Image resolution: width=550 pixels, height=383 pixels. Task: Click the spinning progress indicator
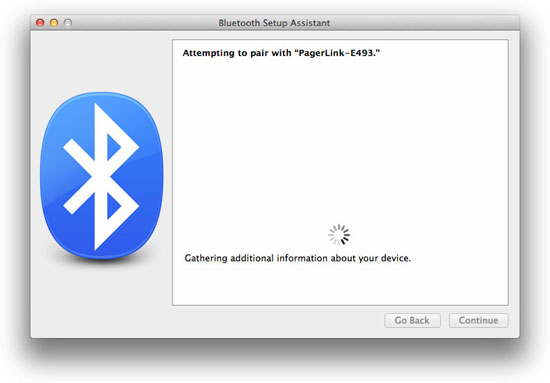tap(339, 235)
